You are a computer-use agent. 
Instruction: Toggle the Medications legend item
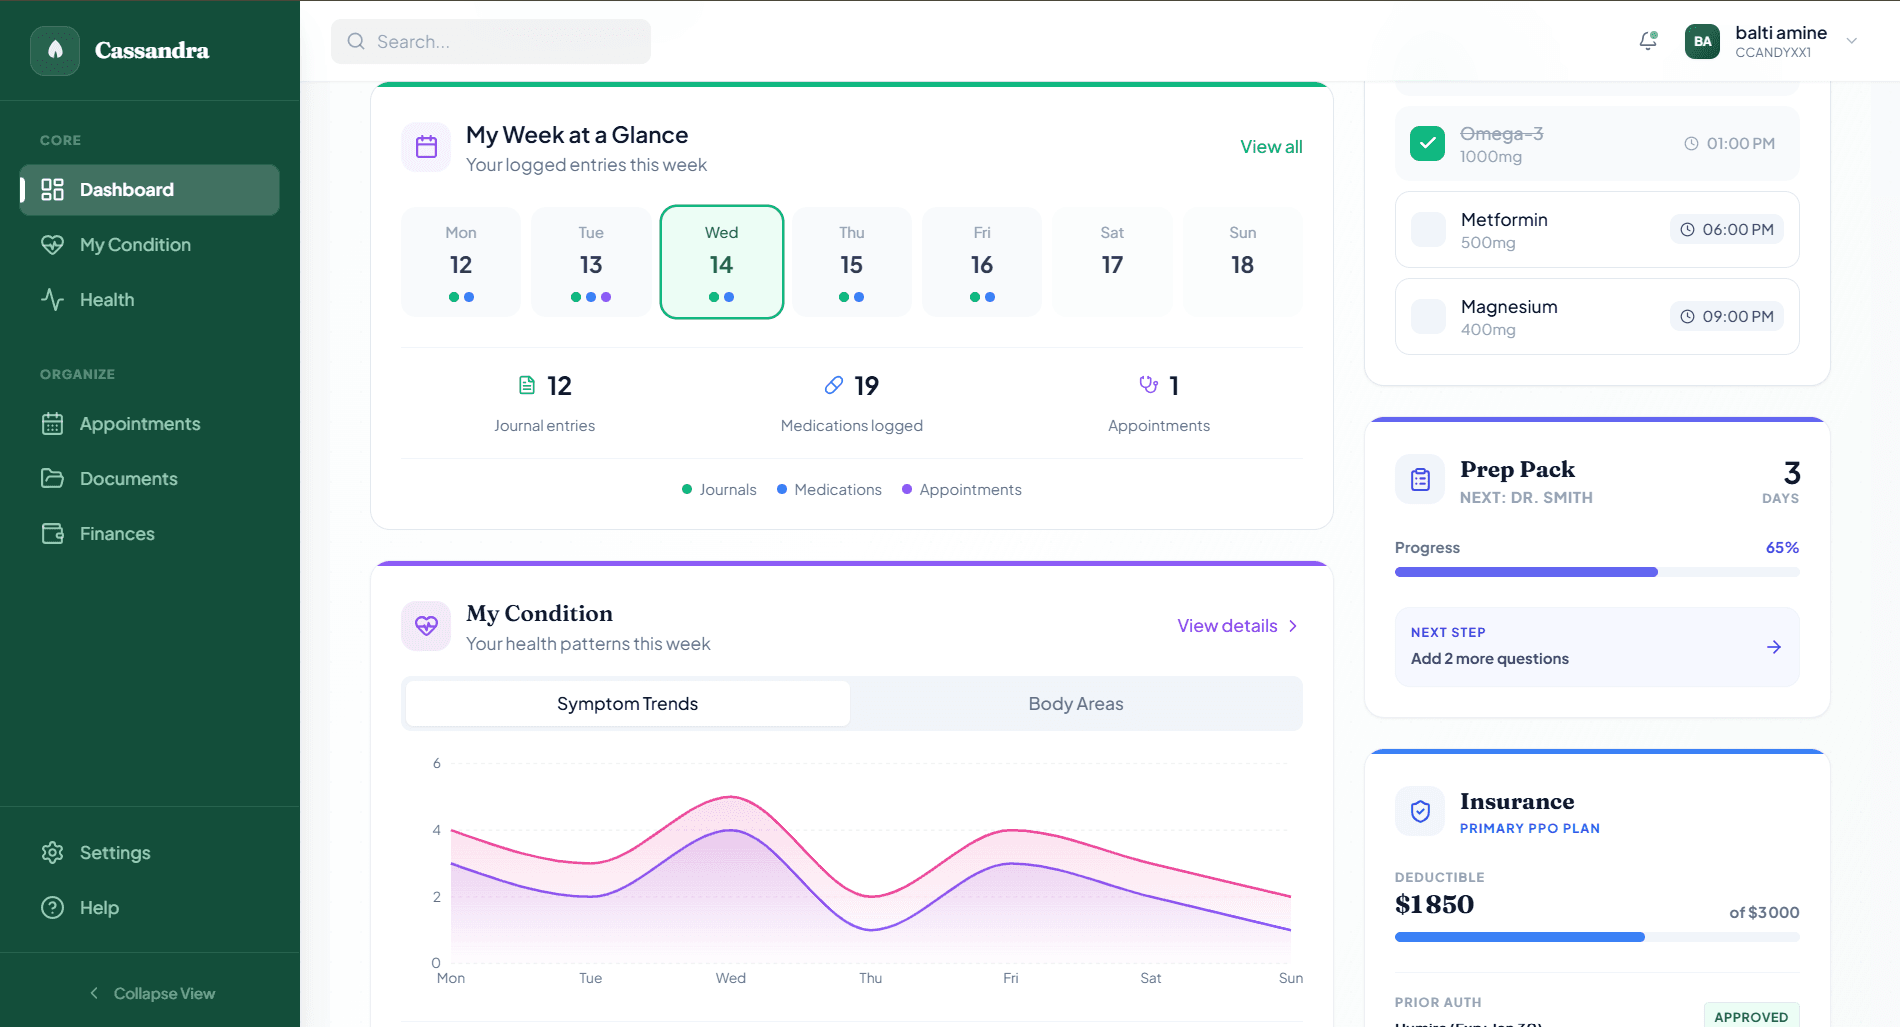(x=829, y=489)
